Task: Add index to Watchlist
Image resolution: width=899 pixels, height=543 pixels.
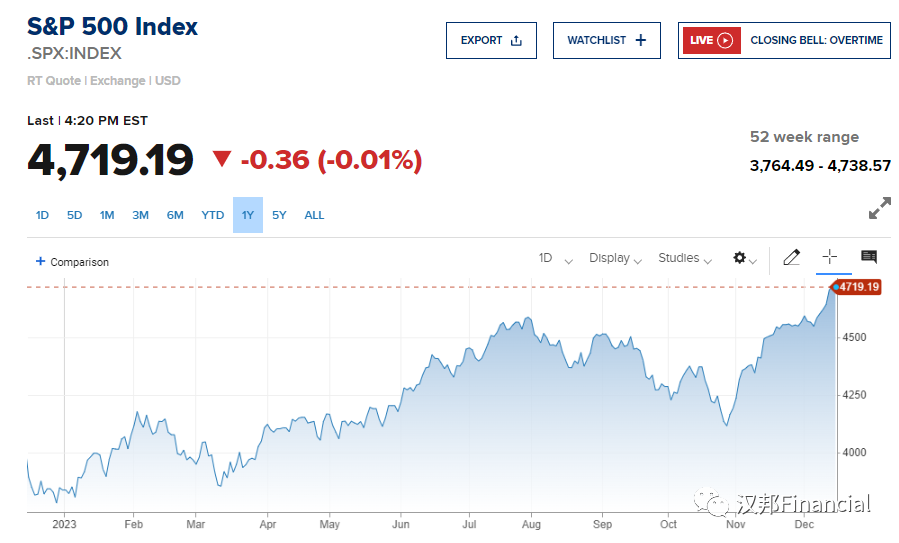Action: coord(606,40)
